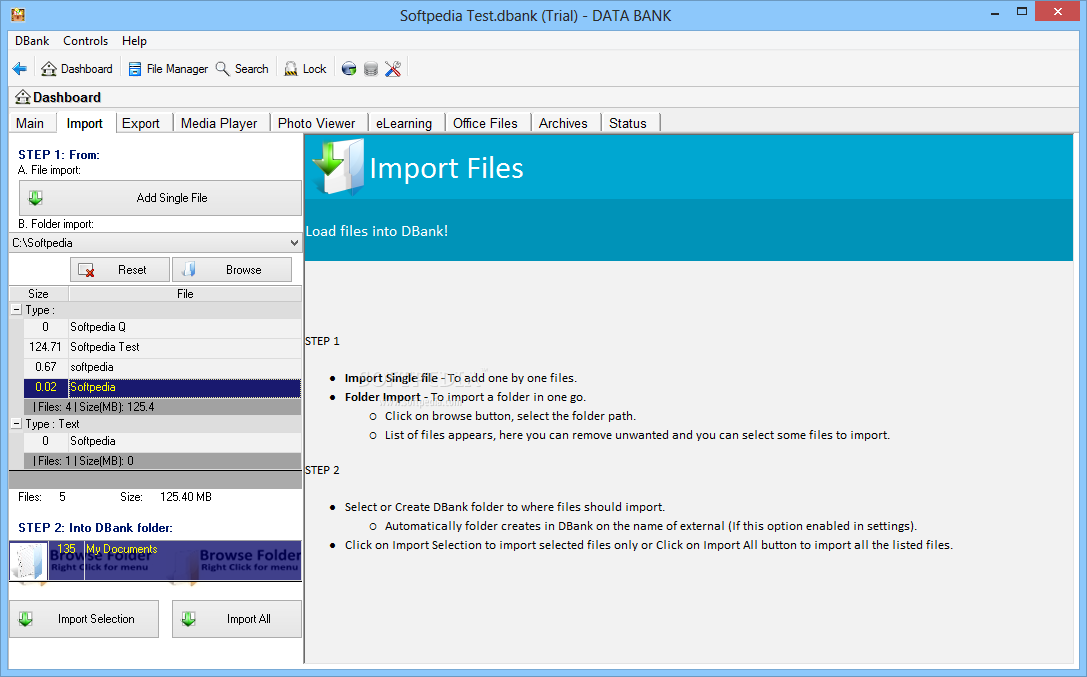The width and height of the screenshot is (1087, 677).
Task: Open the wrench and screwdriver tools icon
Action: pyautogui.click(x=393, y=69)
